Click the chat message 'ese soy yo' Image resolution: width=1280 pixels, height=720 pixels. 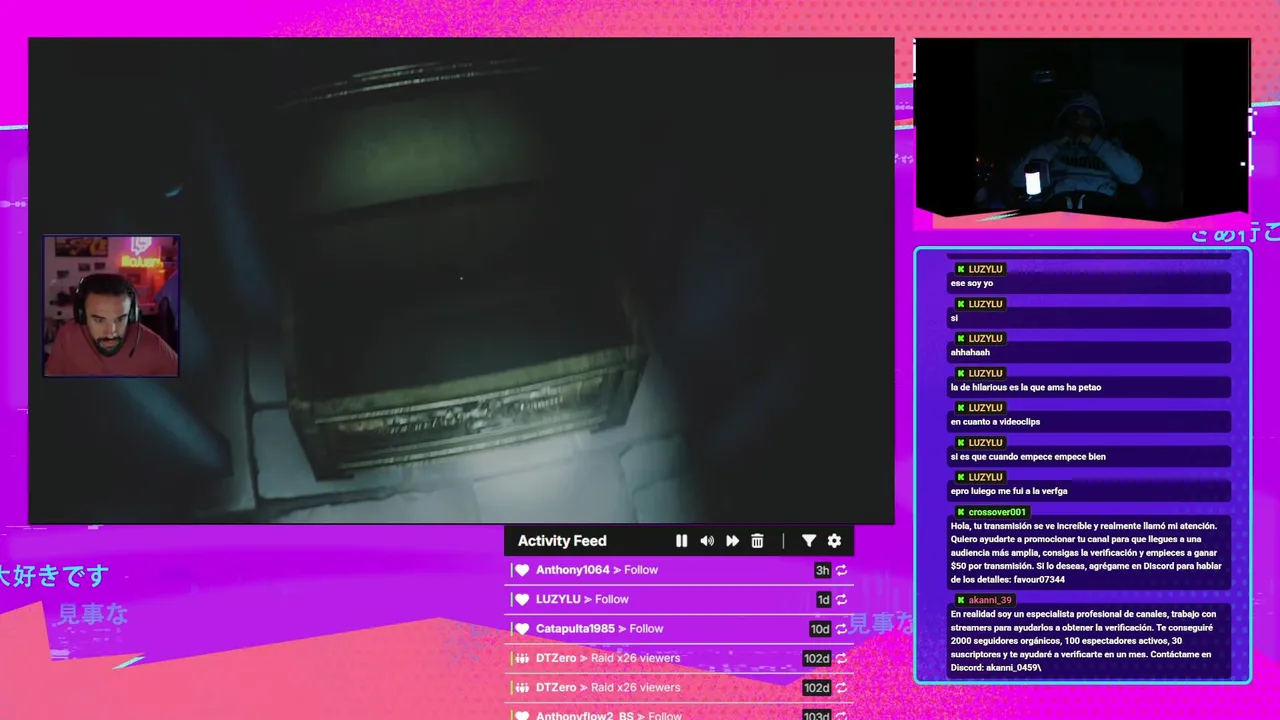coord(972,283)
